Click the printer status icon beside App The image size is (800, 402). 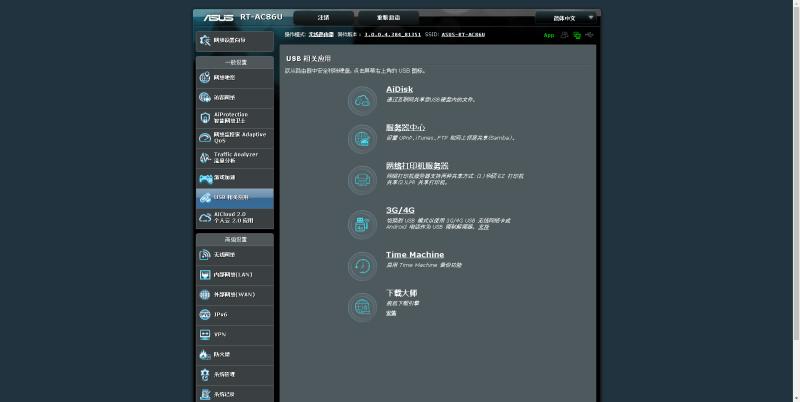tap(564, 35)
